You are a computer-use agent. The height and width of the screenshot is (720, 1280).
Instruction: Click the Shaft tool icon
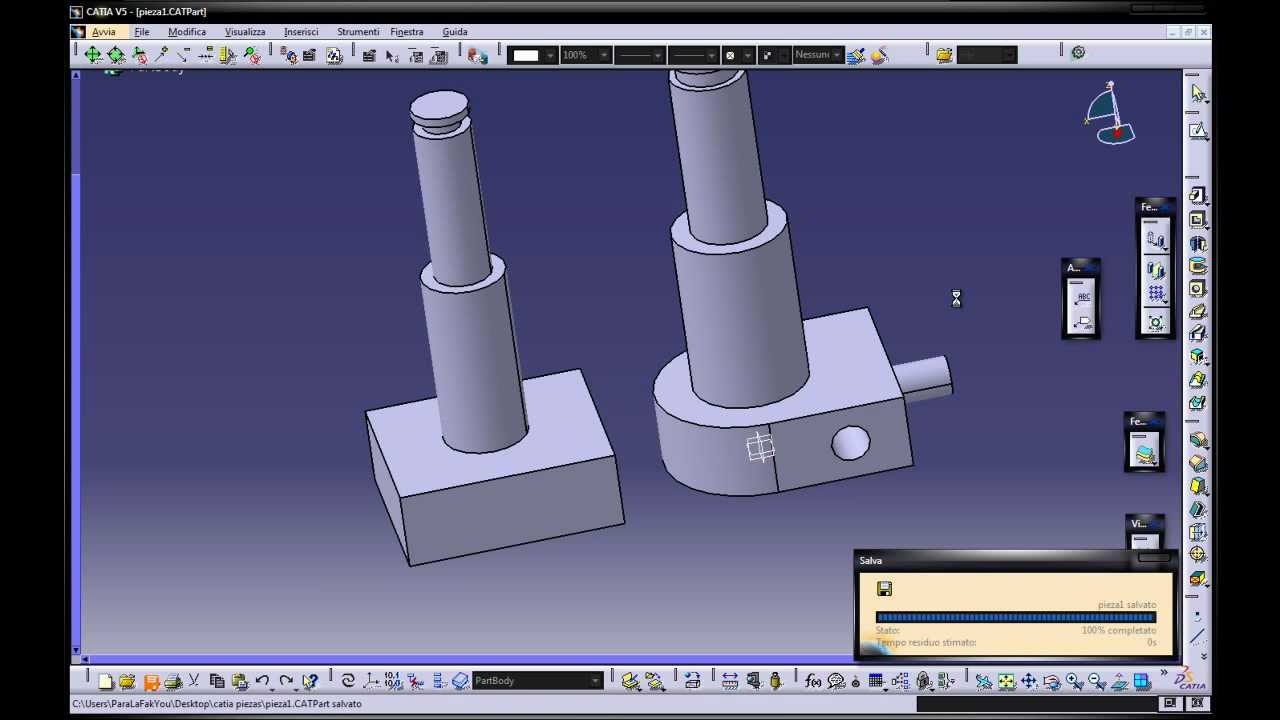point(1198,243)
